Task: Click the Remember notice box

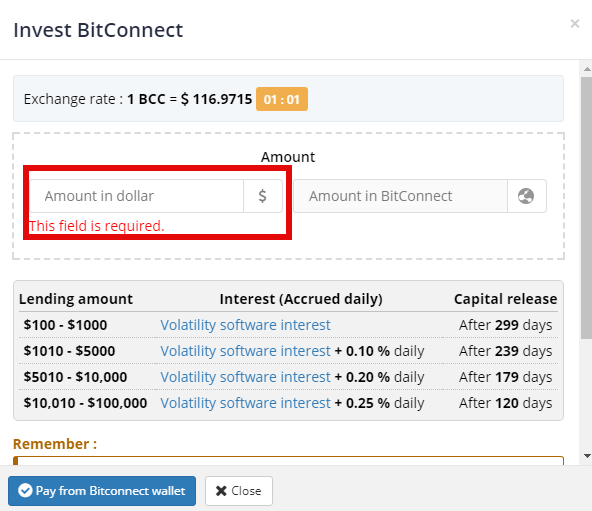Action: 288,461
